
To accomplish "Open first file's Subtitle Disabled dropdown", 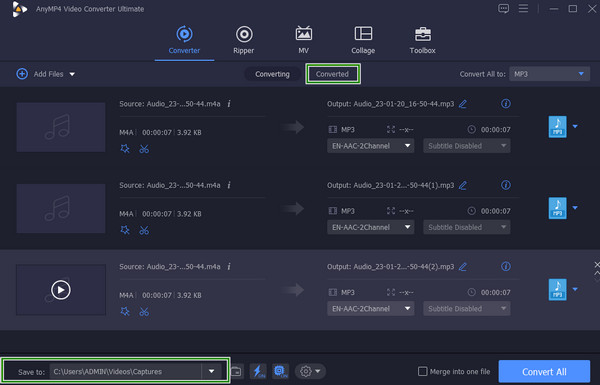I will [466, 146].
